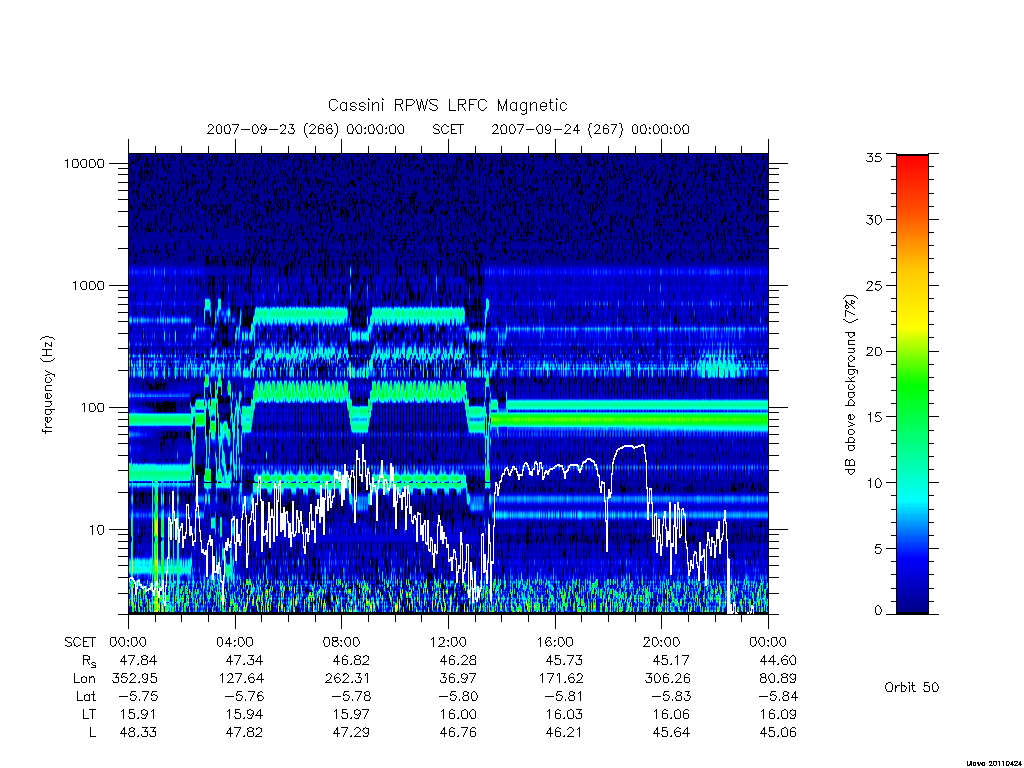Screen dimensions: 1024x768
Task: Click the longitude value '36.97'
Action: tap(458, 679)
